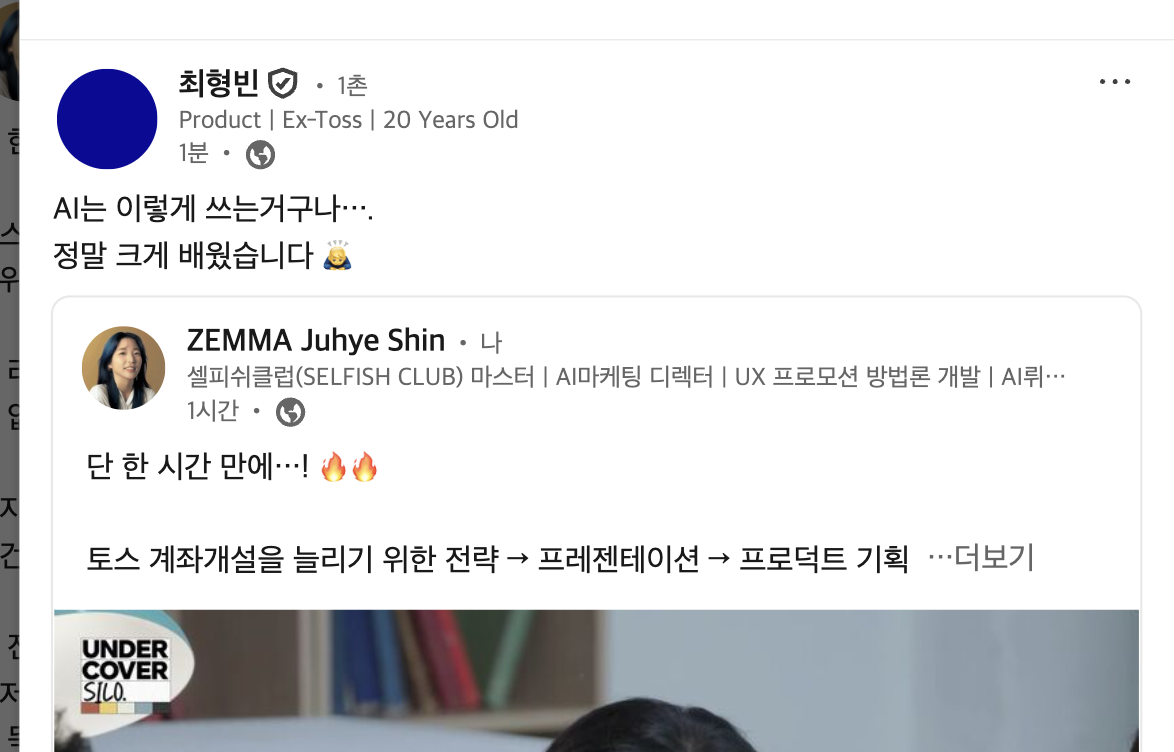The image size is (1174, 752).
Task: Click the 1촌 connection degree label
Action: pos(352,85)
